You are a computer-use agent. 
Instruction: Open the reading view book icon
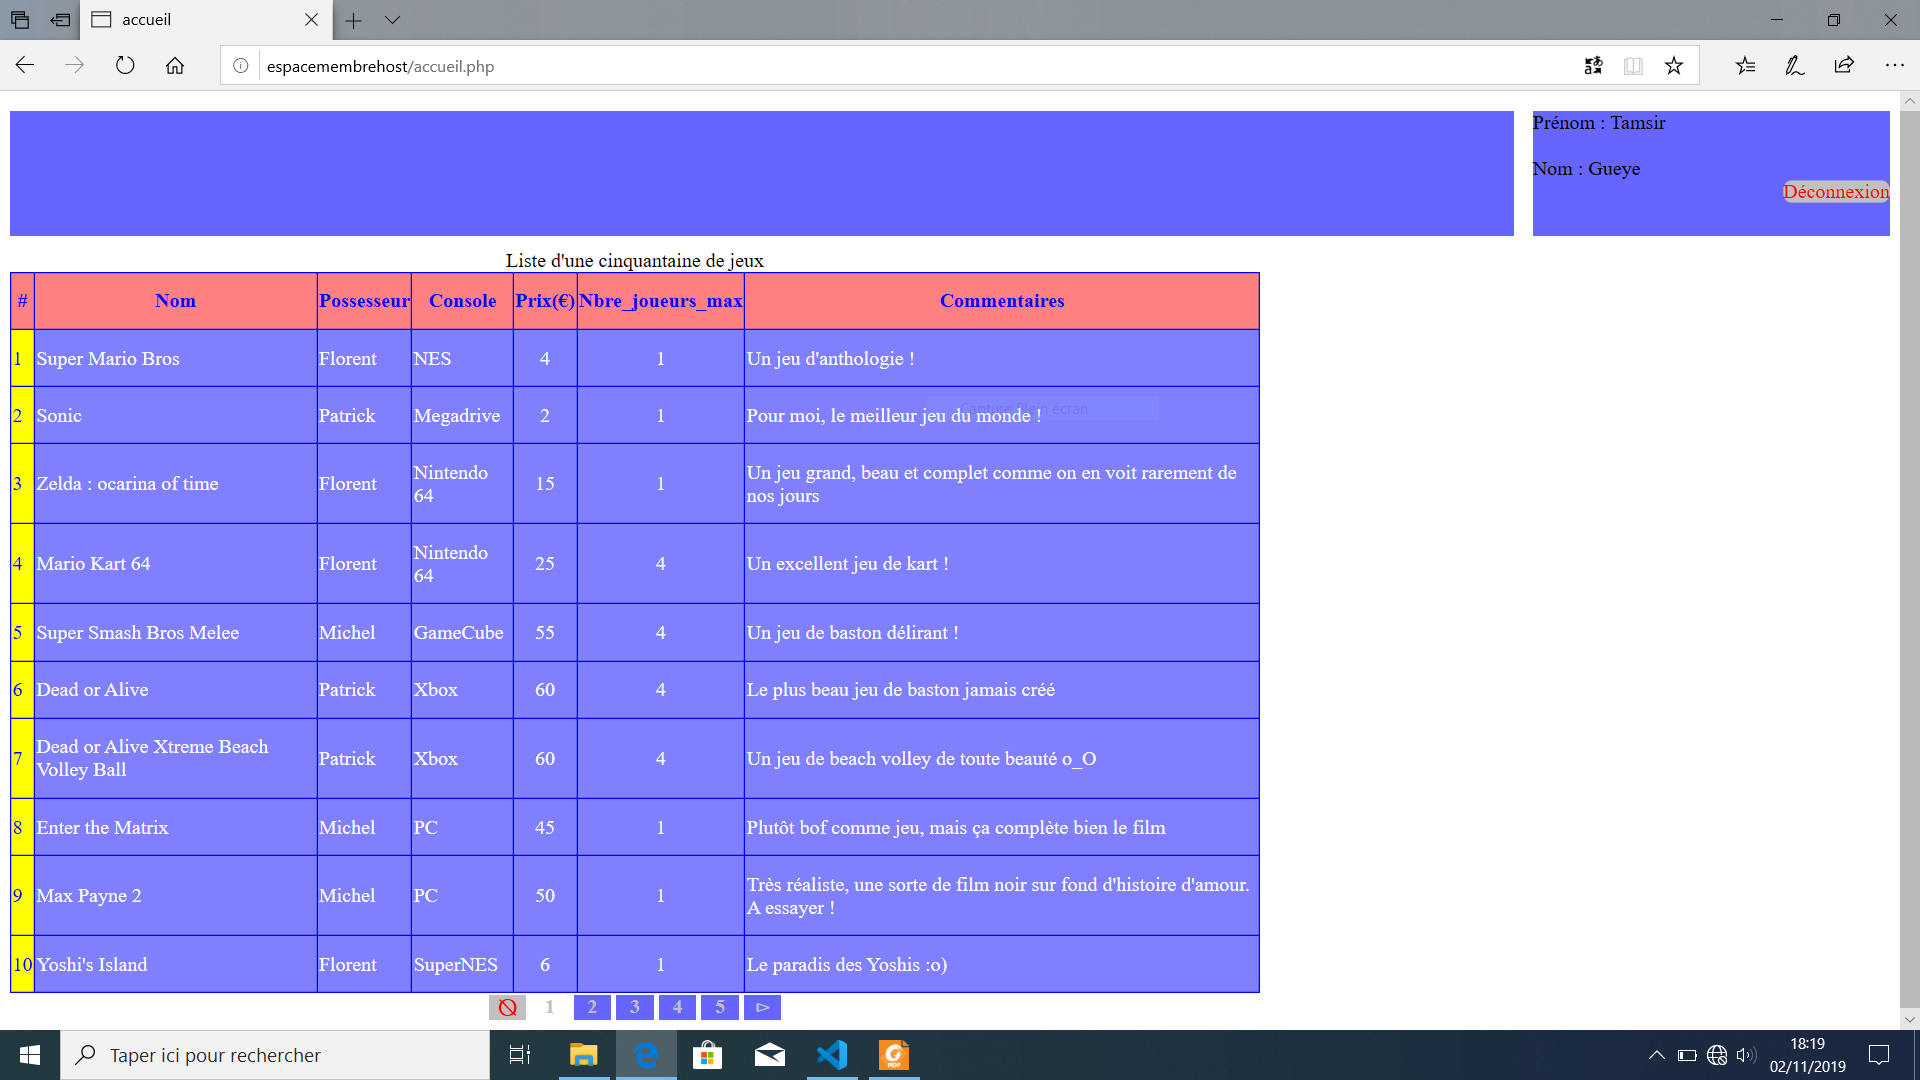[x=1633, y=66]
